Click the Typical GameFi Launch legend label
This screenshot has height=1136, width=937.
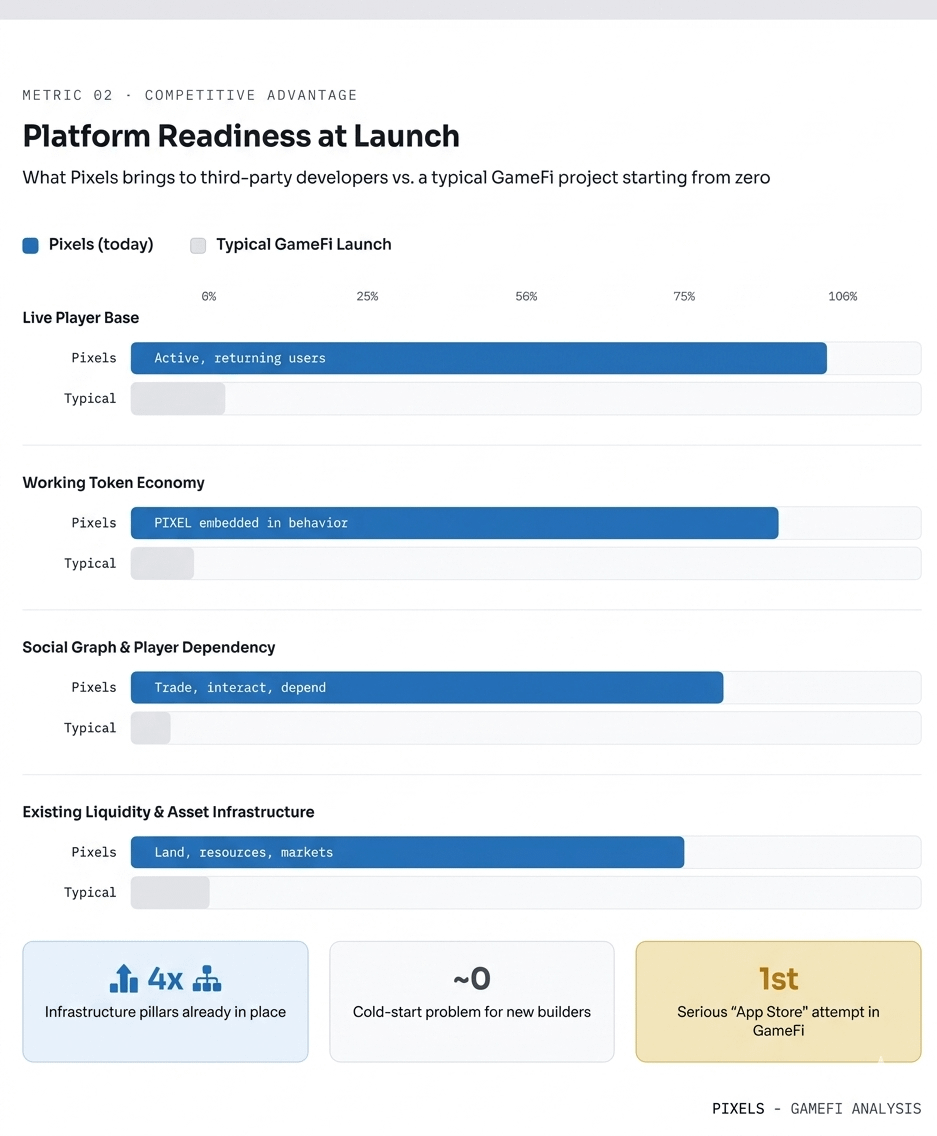coord(304,245)
